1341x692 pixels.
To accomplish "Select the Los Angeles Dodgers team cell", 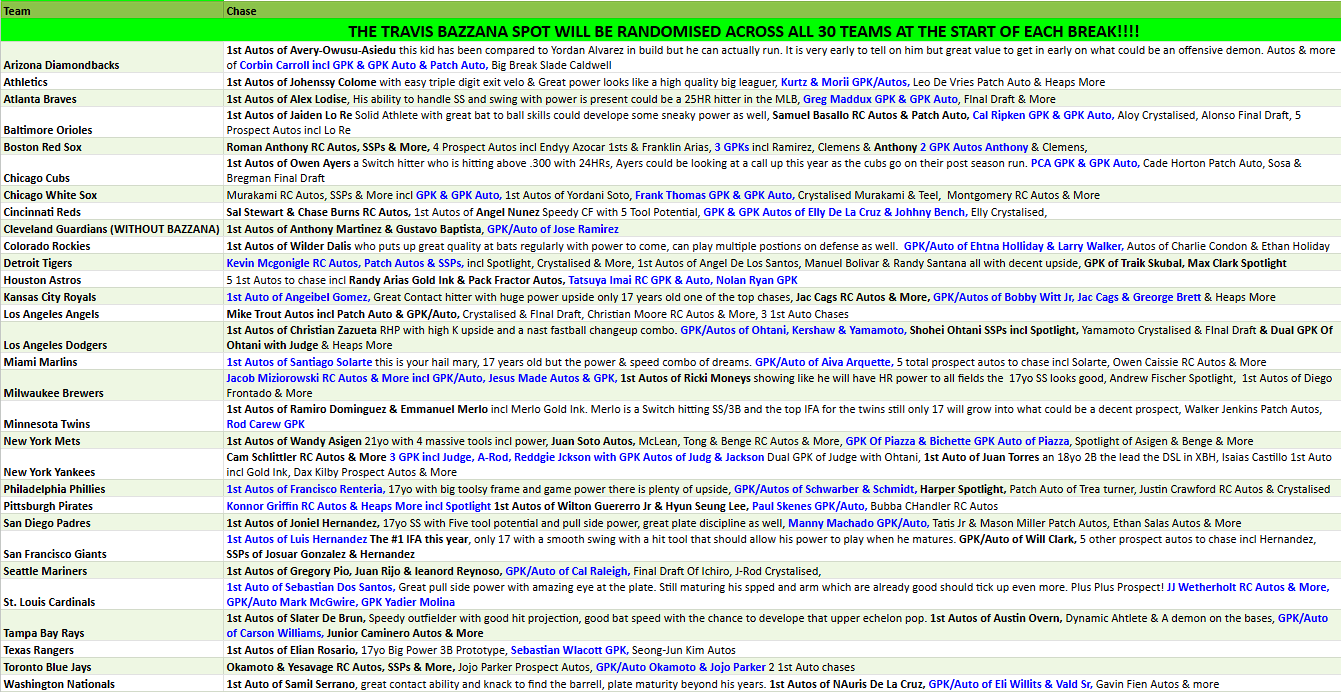I will coord(112,338).
